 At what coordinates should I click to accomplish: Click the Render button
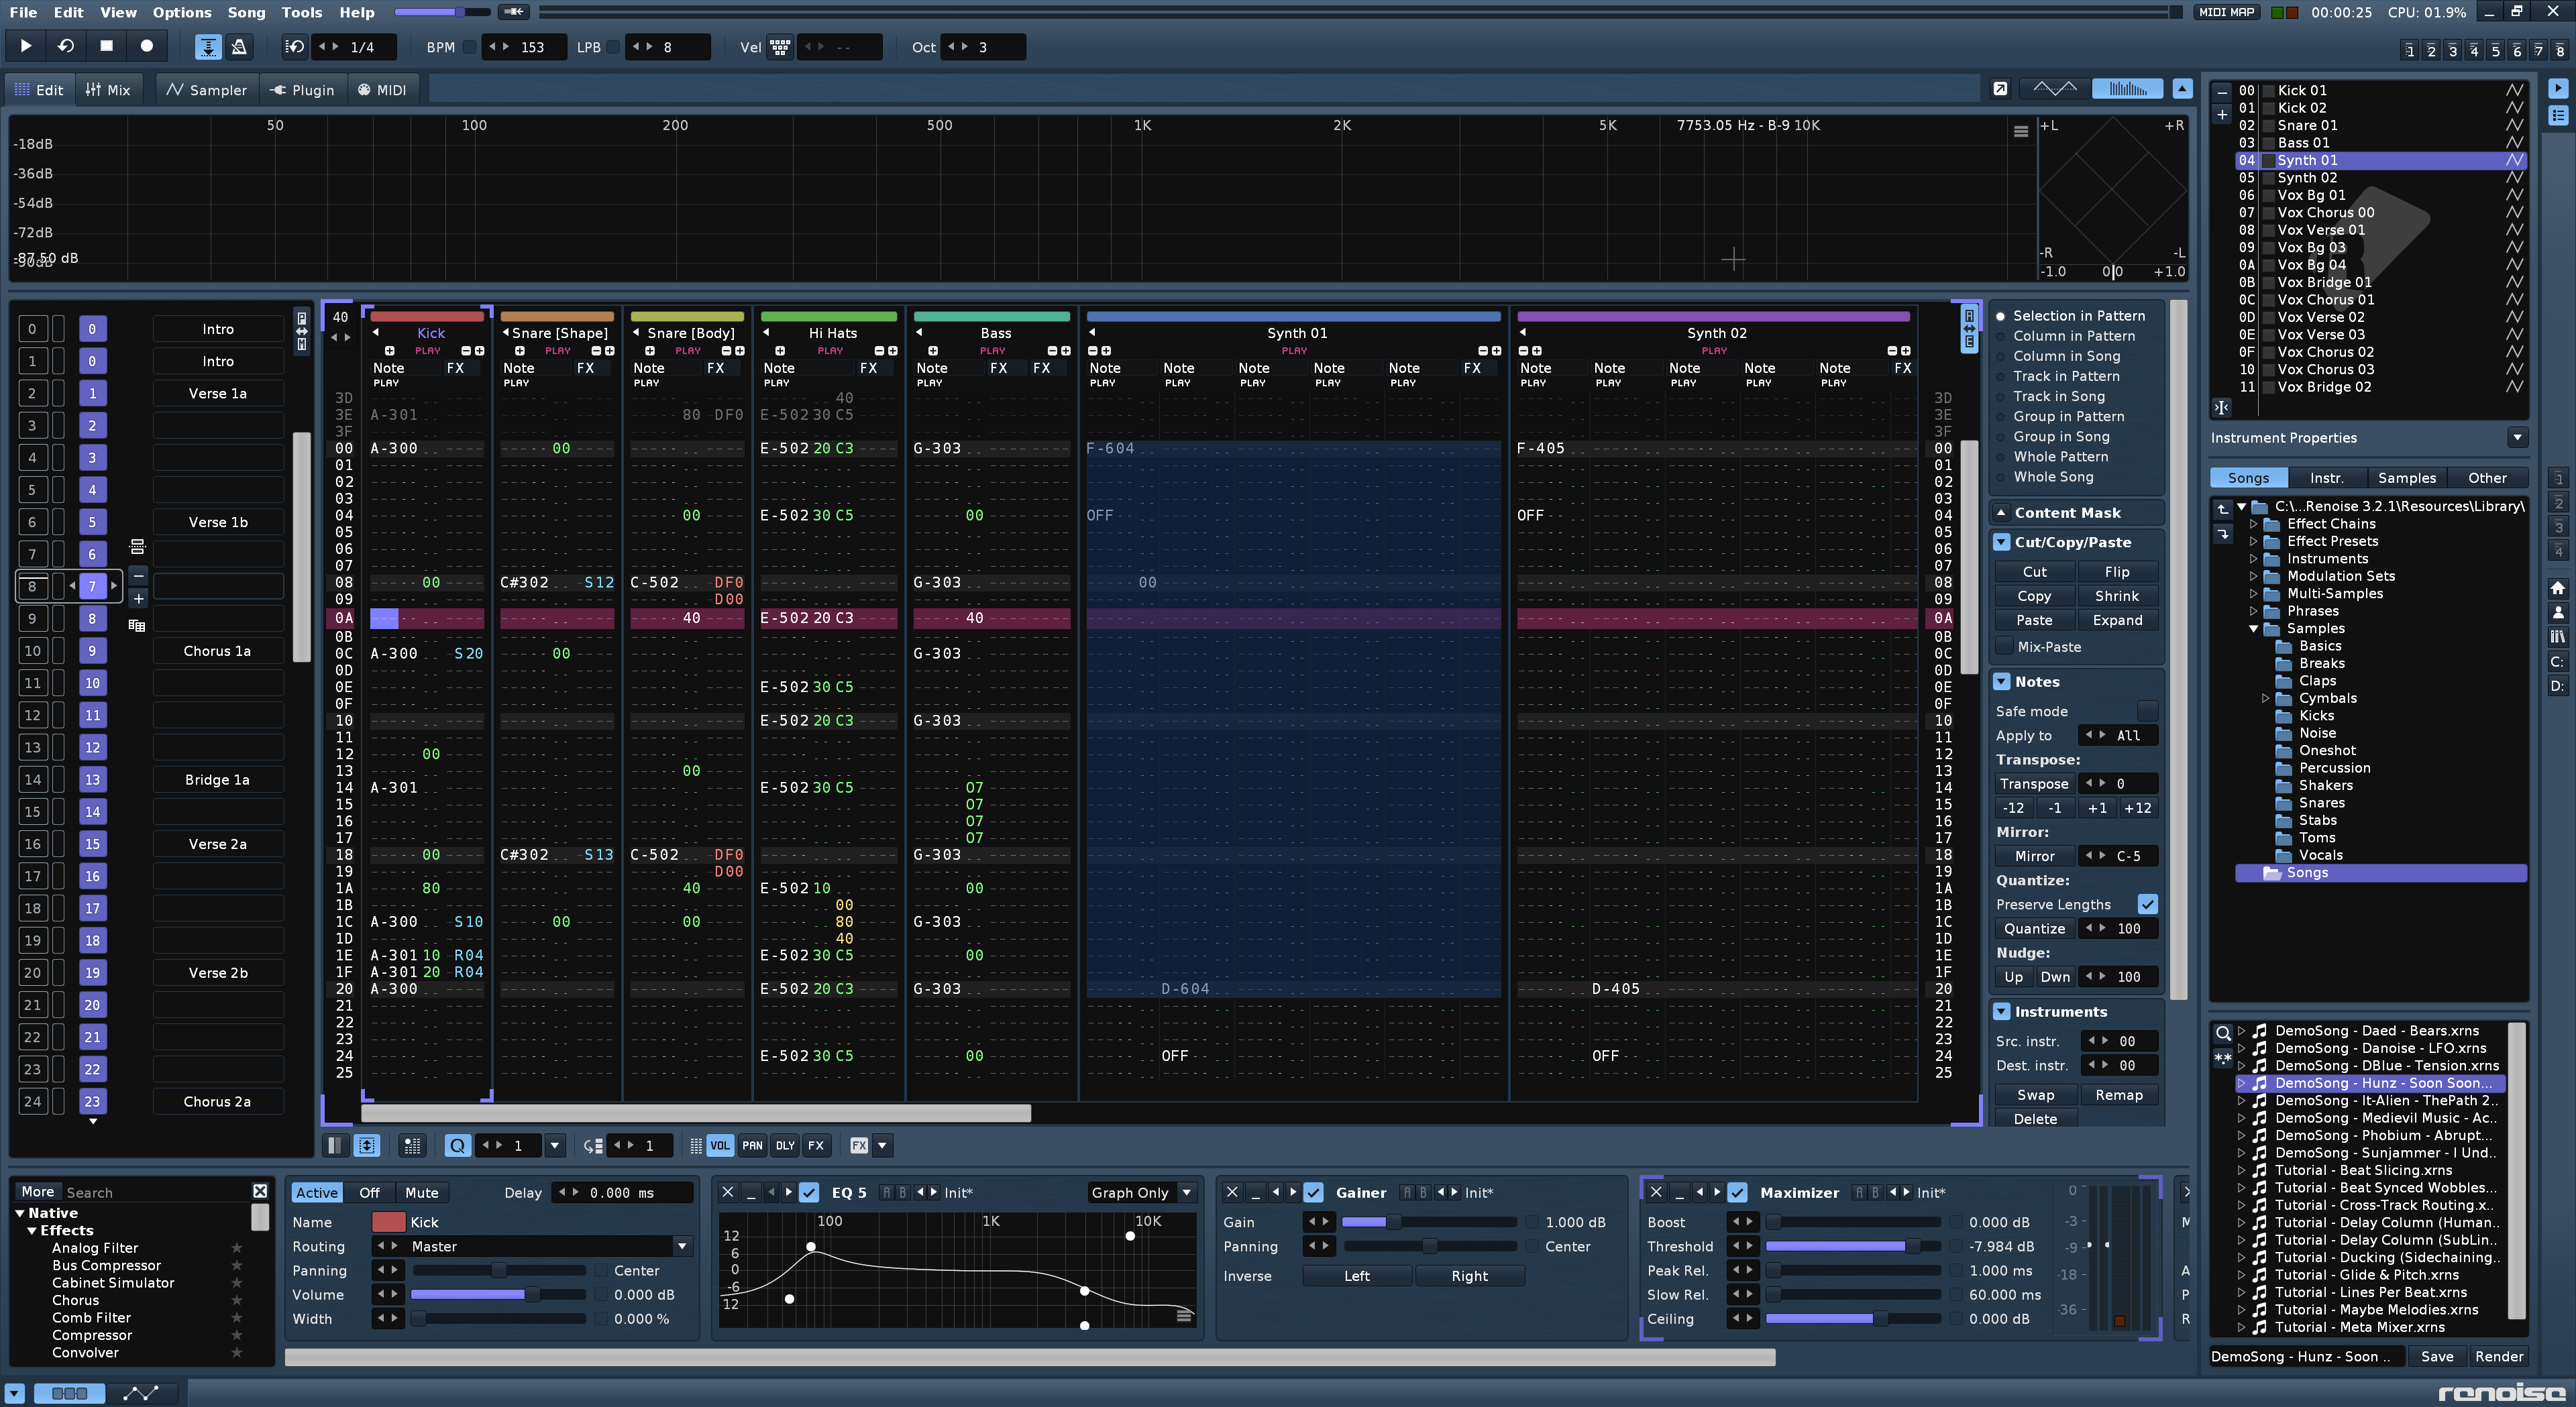point(2498,1357)
